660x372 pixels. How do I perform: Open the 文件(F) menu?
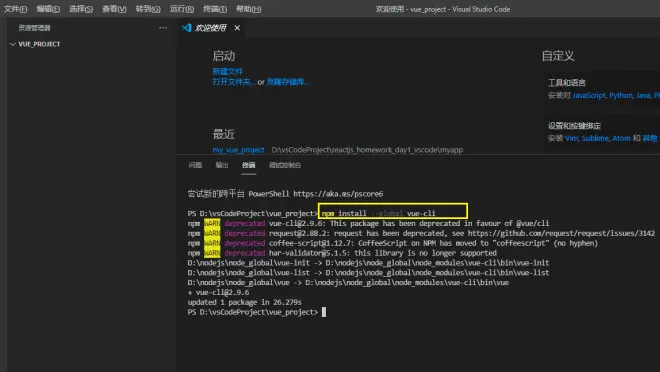pos(16,9)
